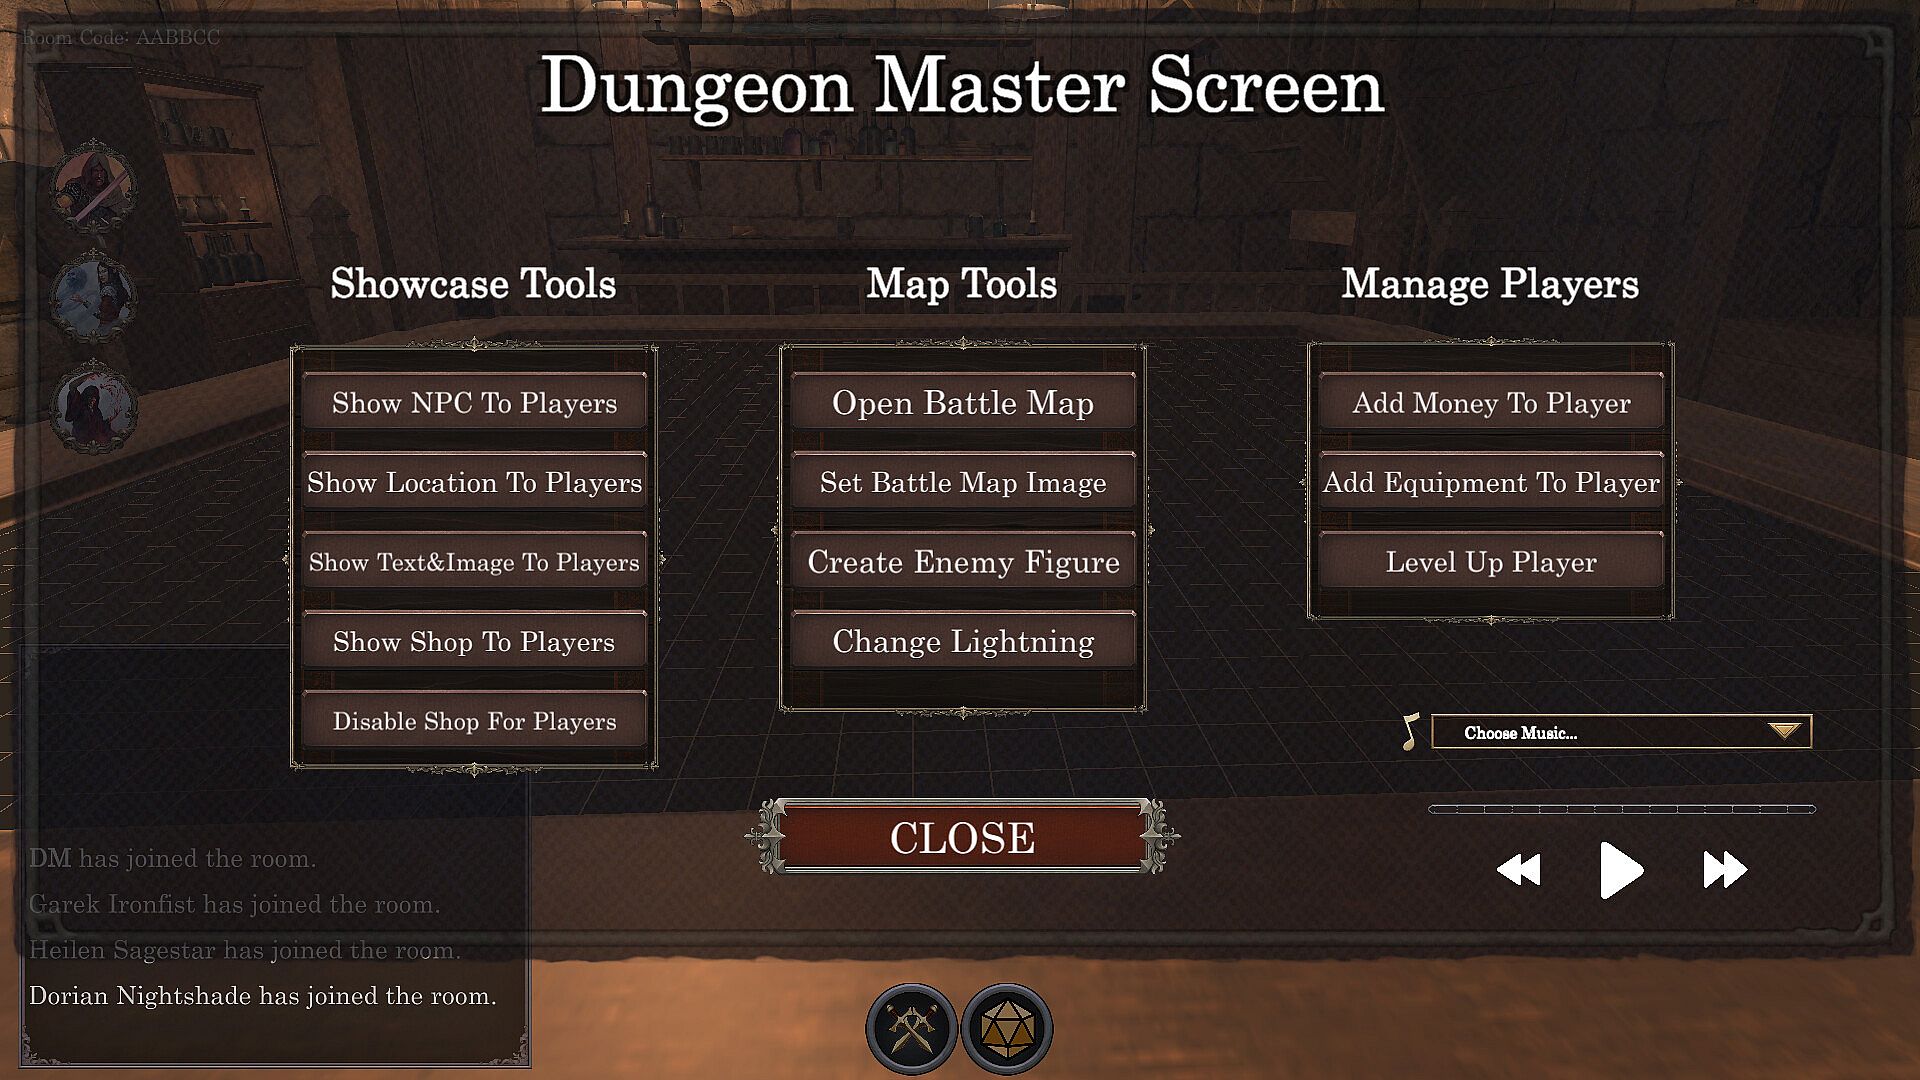Open the Choose Music dropdown
This screenshot has width=1920, height=1080.
point(1621,732)
